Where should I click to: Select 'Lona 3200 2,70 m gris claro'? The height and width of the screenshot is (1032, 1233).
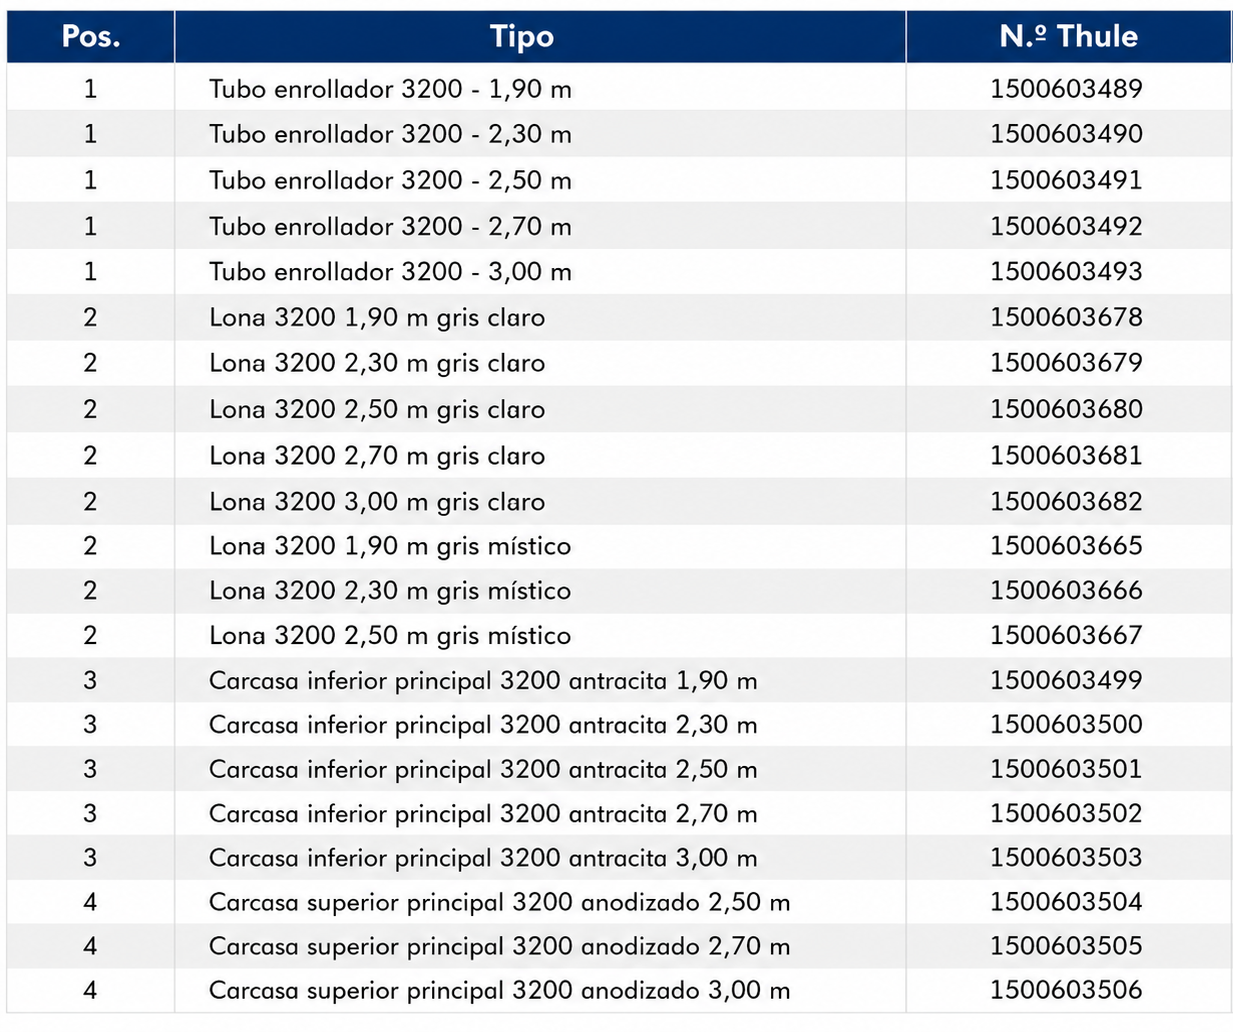point(377,456)
